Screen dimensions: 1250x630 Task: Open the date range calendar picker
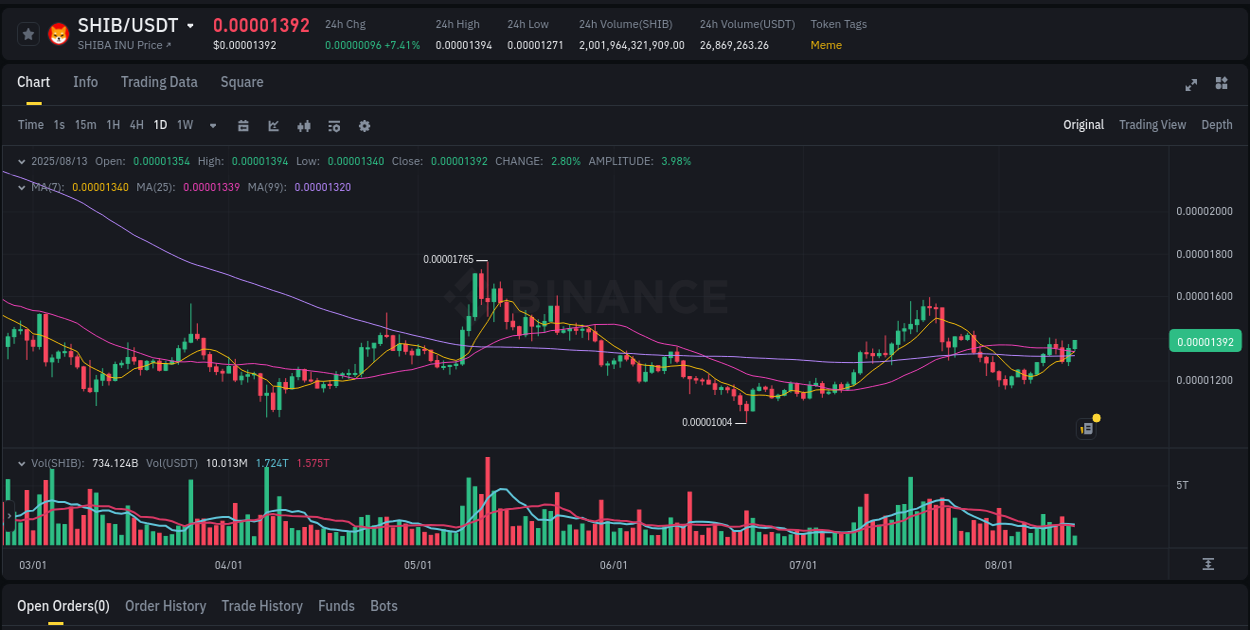click(x=243, y=125)
